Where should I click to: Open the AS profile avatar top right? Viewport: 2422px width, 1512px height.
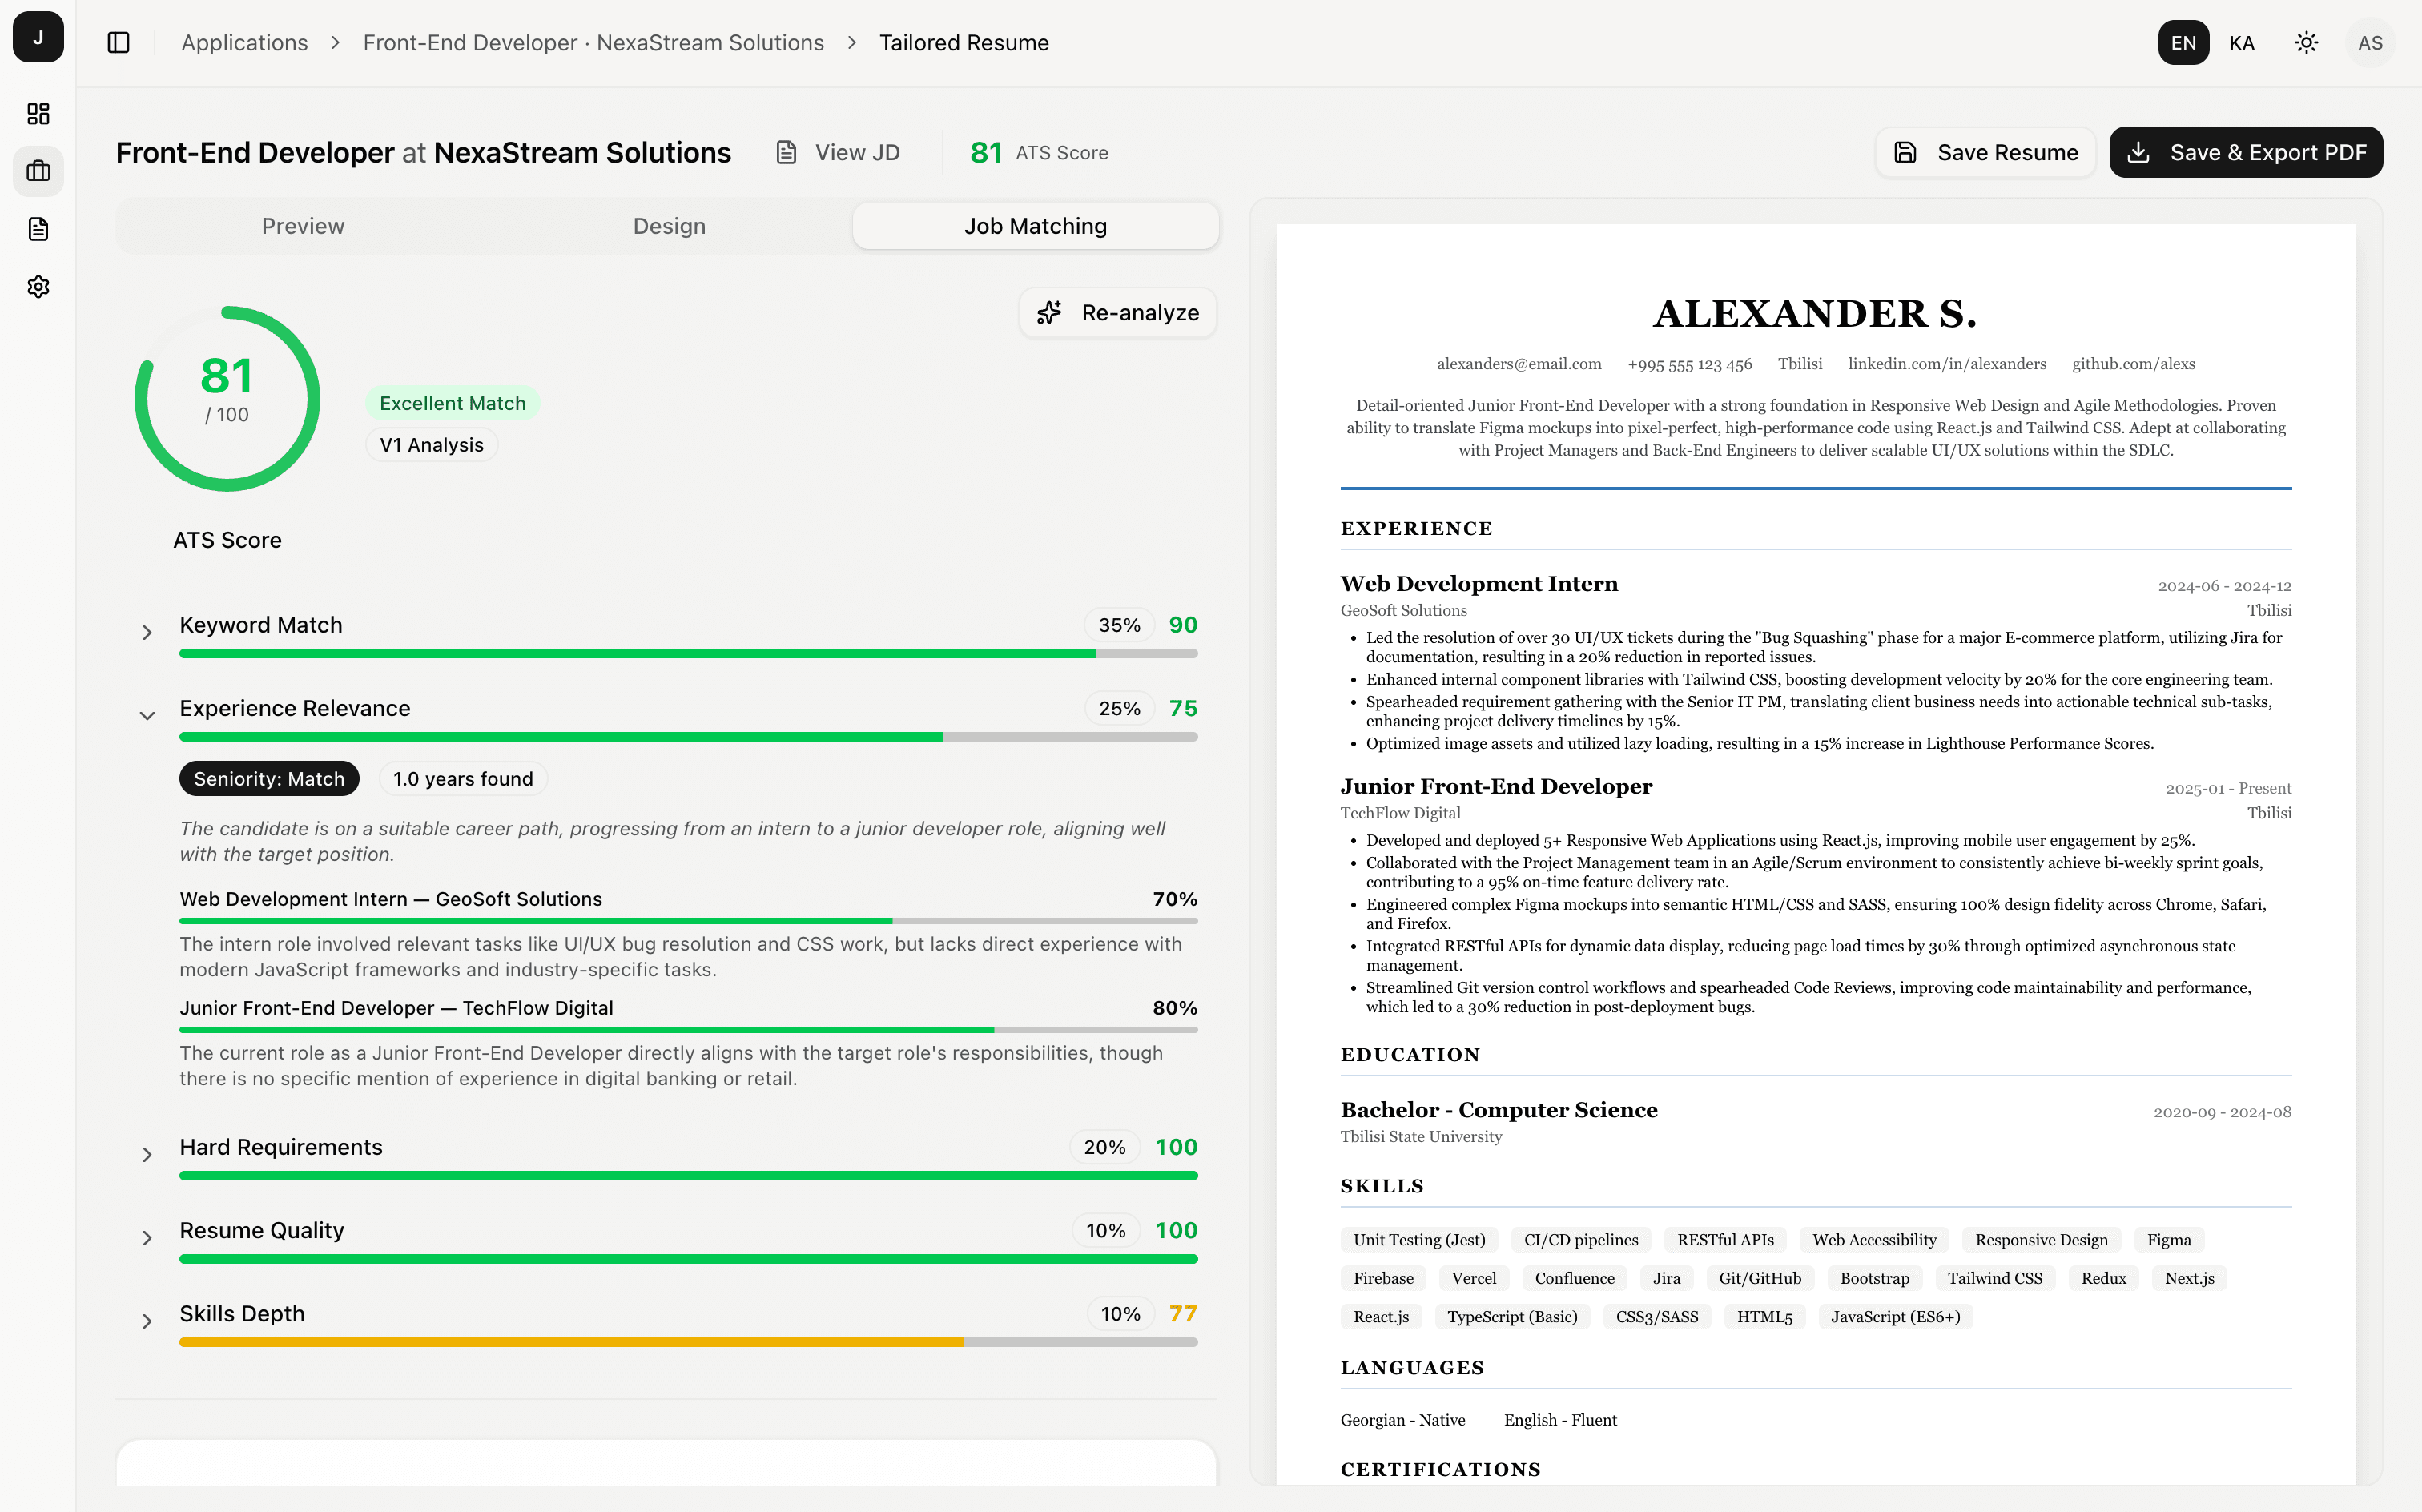click(x=2370, y=42)
